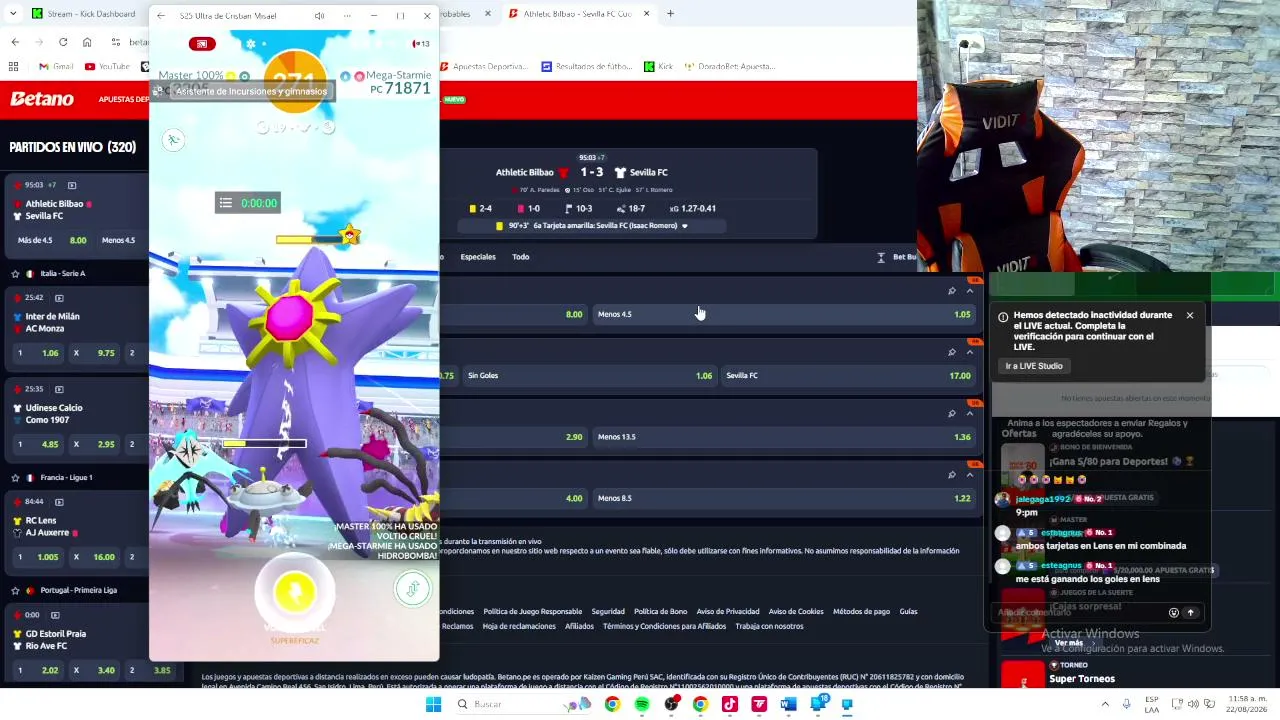This screenshot has height=720, width=1280.
Task: Go to the browser home page
Action: pos(87,42)
